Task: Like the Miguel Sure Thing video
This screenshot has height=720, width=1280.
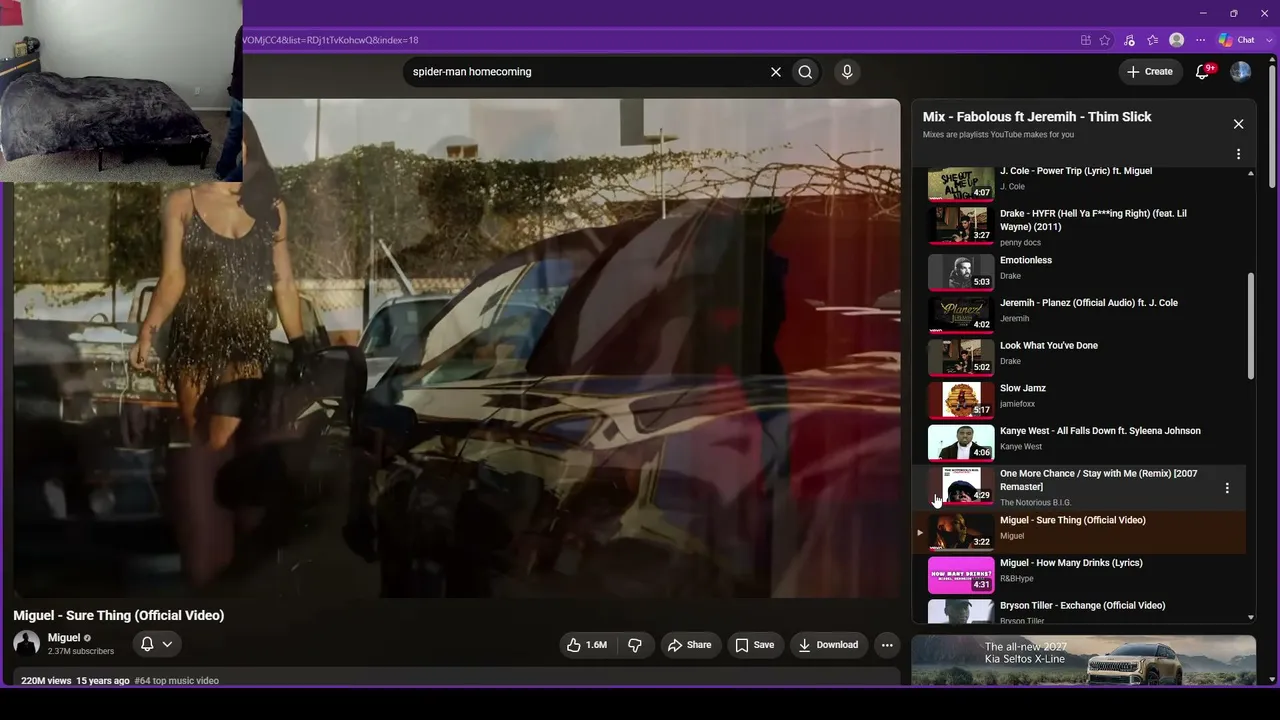Action: coord(587,645)
